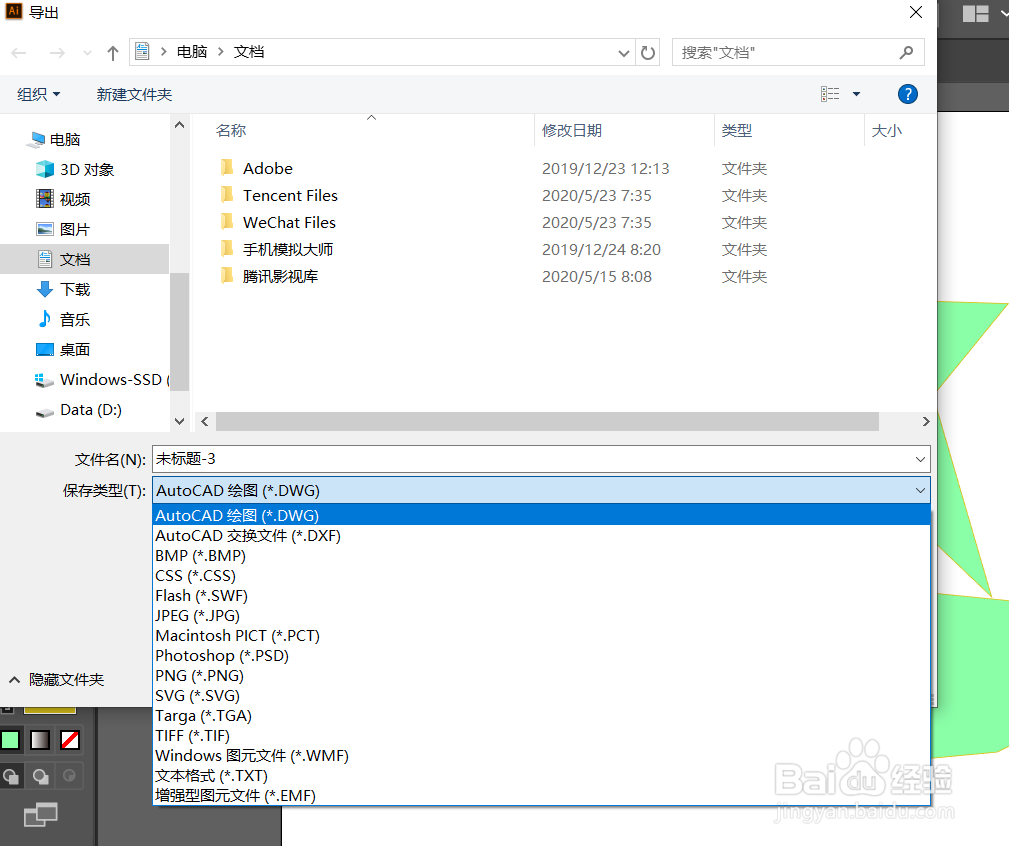The width and height of the screenshot is (1009, 846).
Task: Go up one folder level
Action: pos(113,53)
